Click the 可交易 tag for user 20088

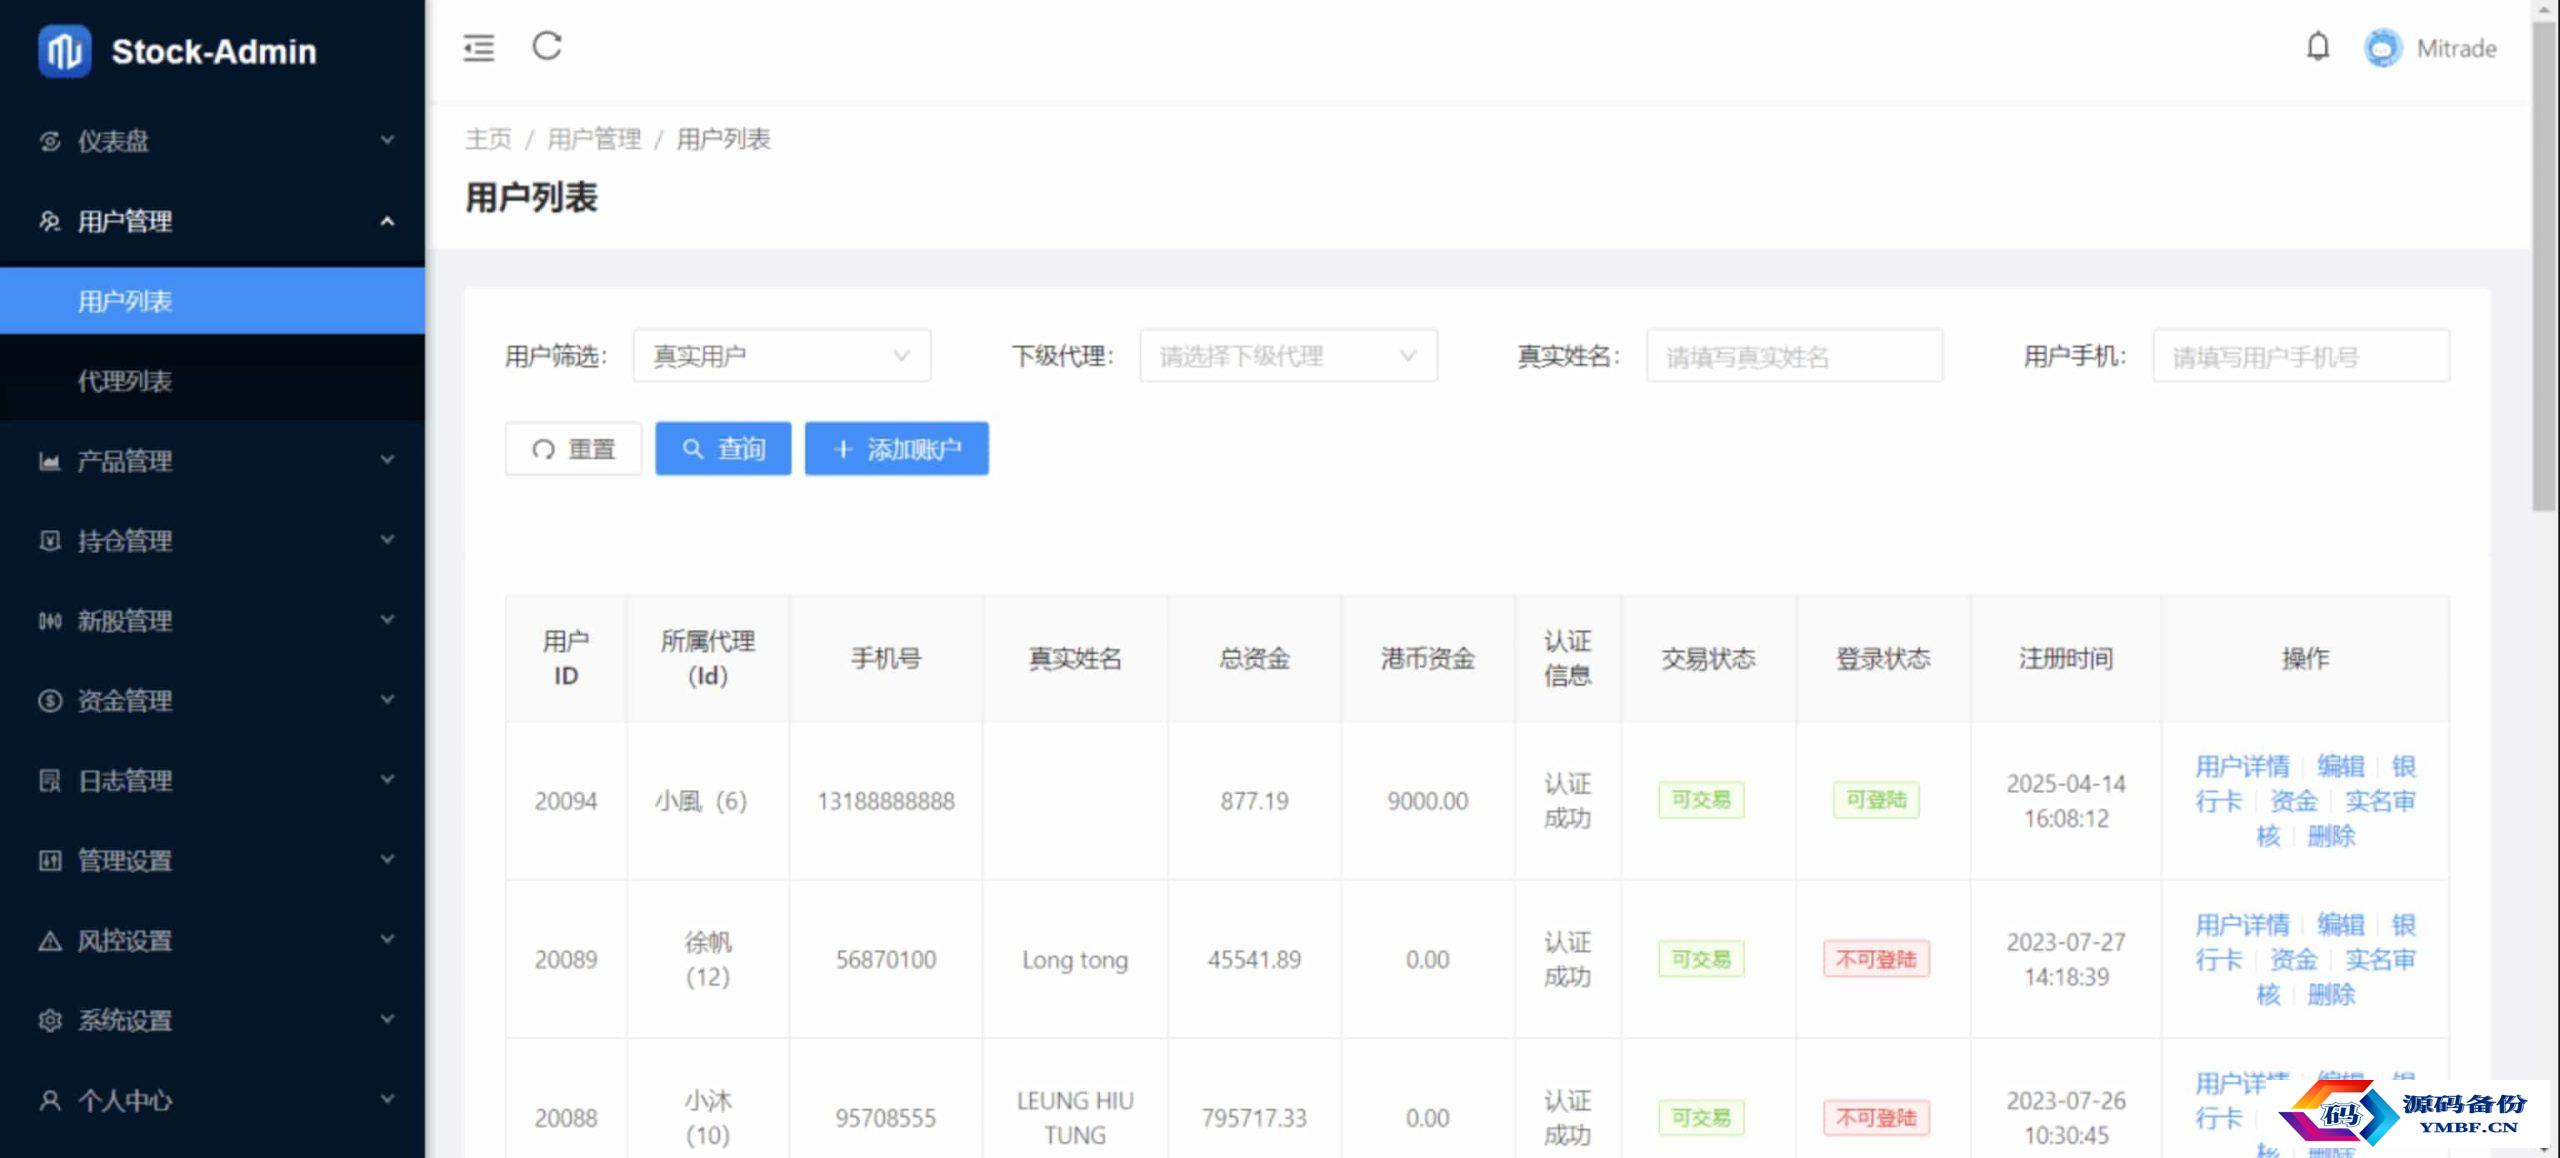pos(1701,1117)
